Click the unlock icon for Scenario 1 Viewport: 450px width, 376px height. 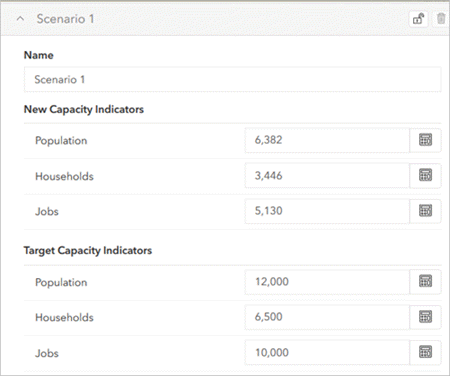(418, 19)
